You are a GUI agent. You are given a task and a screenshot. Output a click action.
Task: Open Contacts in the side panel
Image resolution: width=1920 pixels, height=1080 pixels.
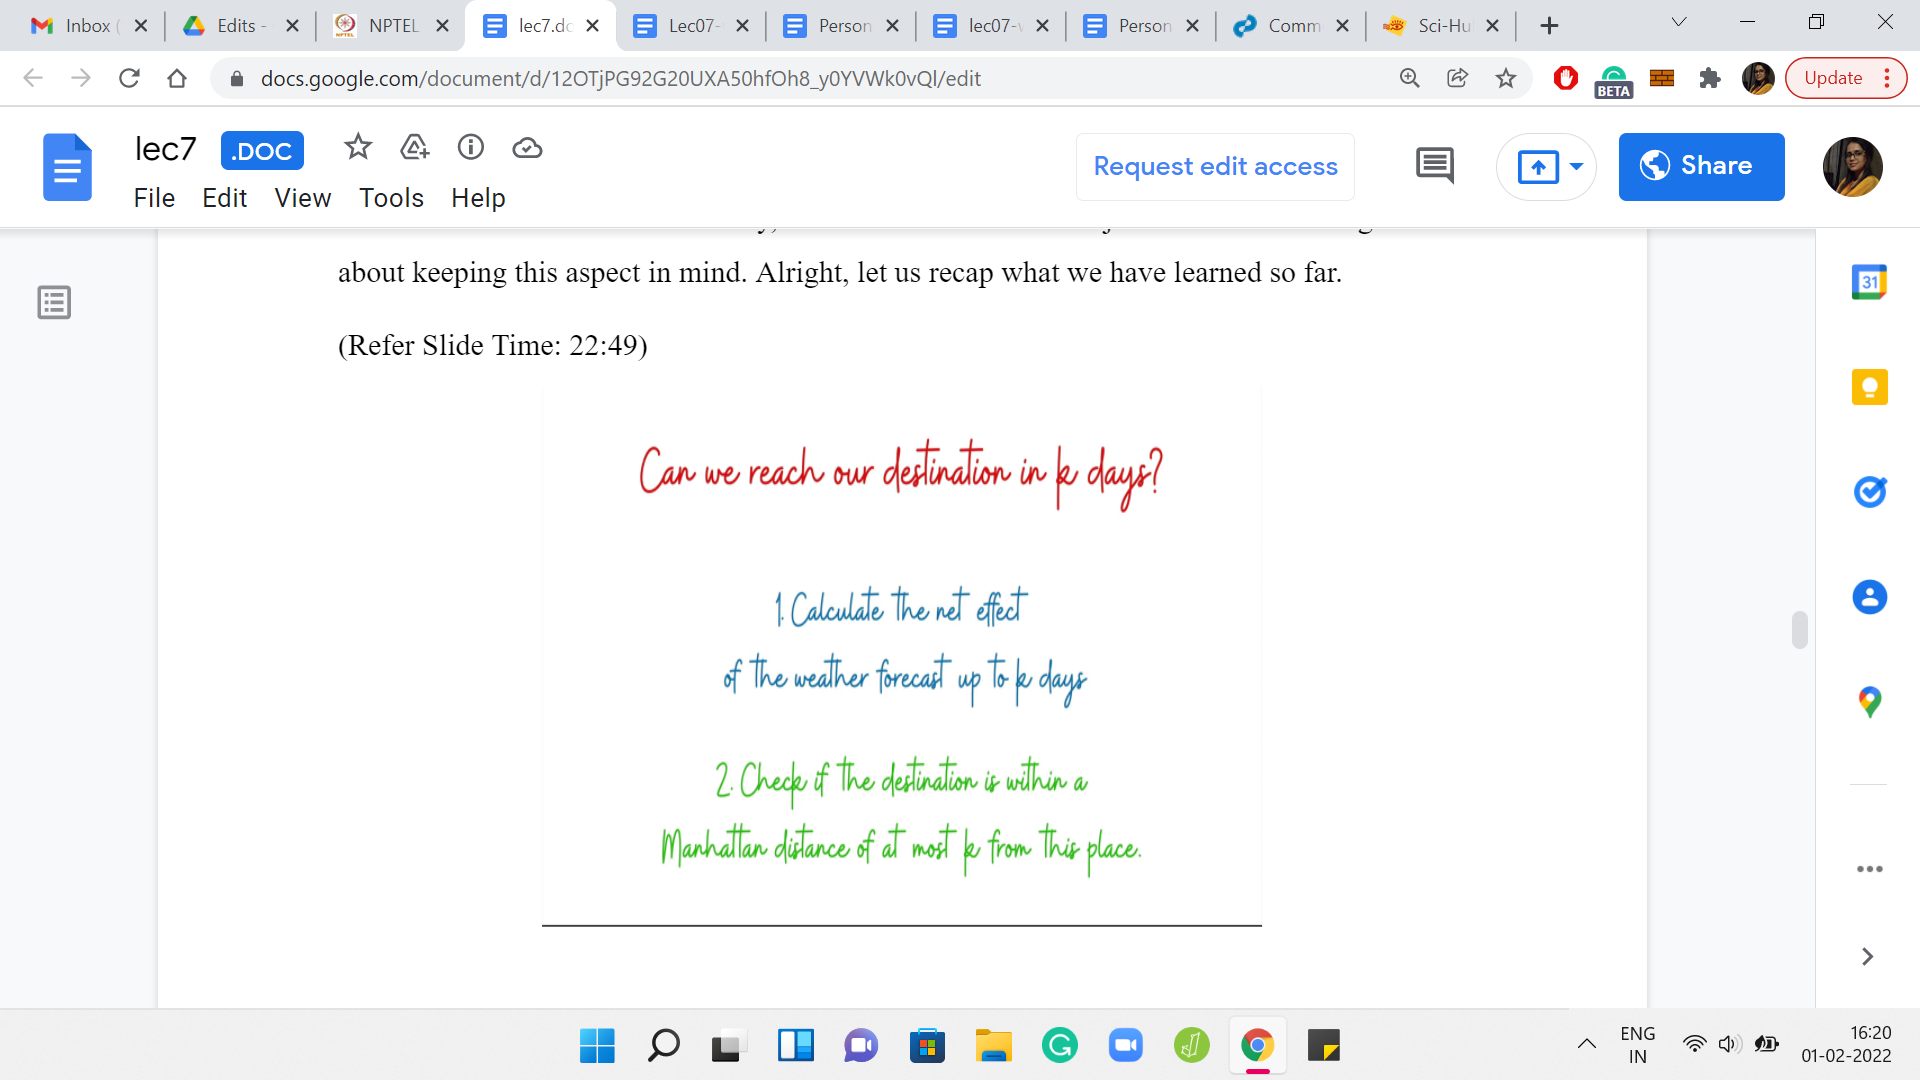[1868, 597]
